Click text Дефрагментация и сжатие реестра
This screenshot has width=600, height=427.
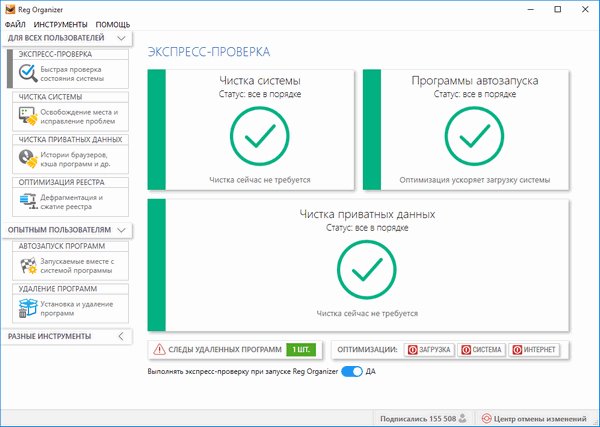(x=72, y=202)
